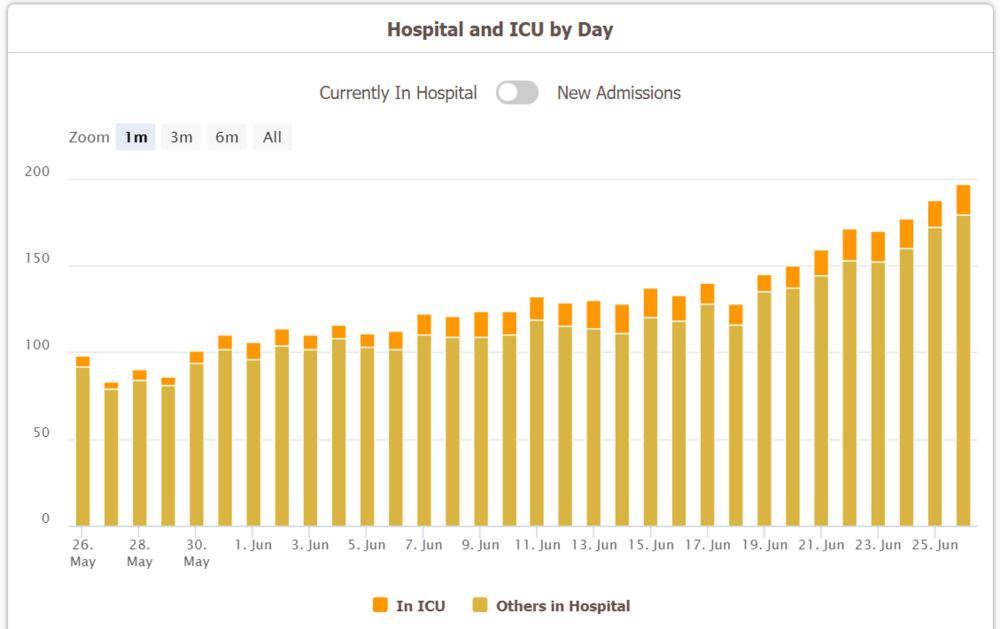Click the bar above 15. Jun label
Image resolution: width=1000 pixels, height=629 pixels.
click(x=651, y=408)
